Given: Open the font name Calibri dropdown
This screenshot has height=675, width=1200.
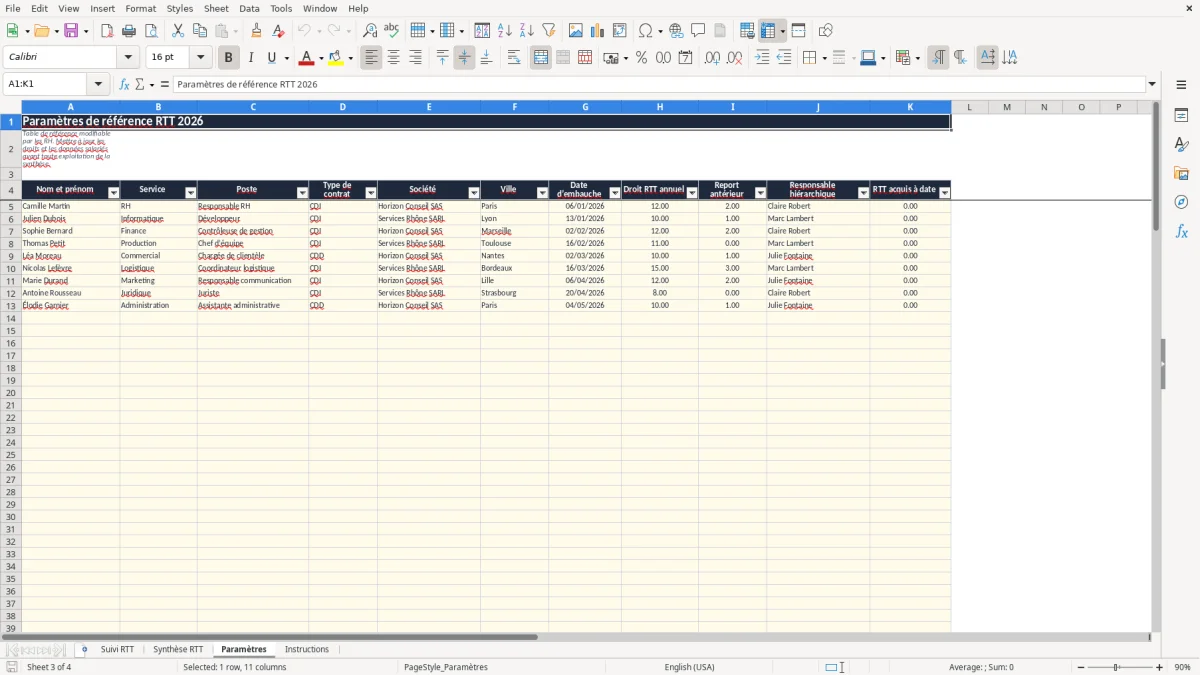Looking at the screenshot, I should click(x=128, y=58).
